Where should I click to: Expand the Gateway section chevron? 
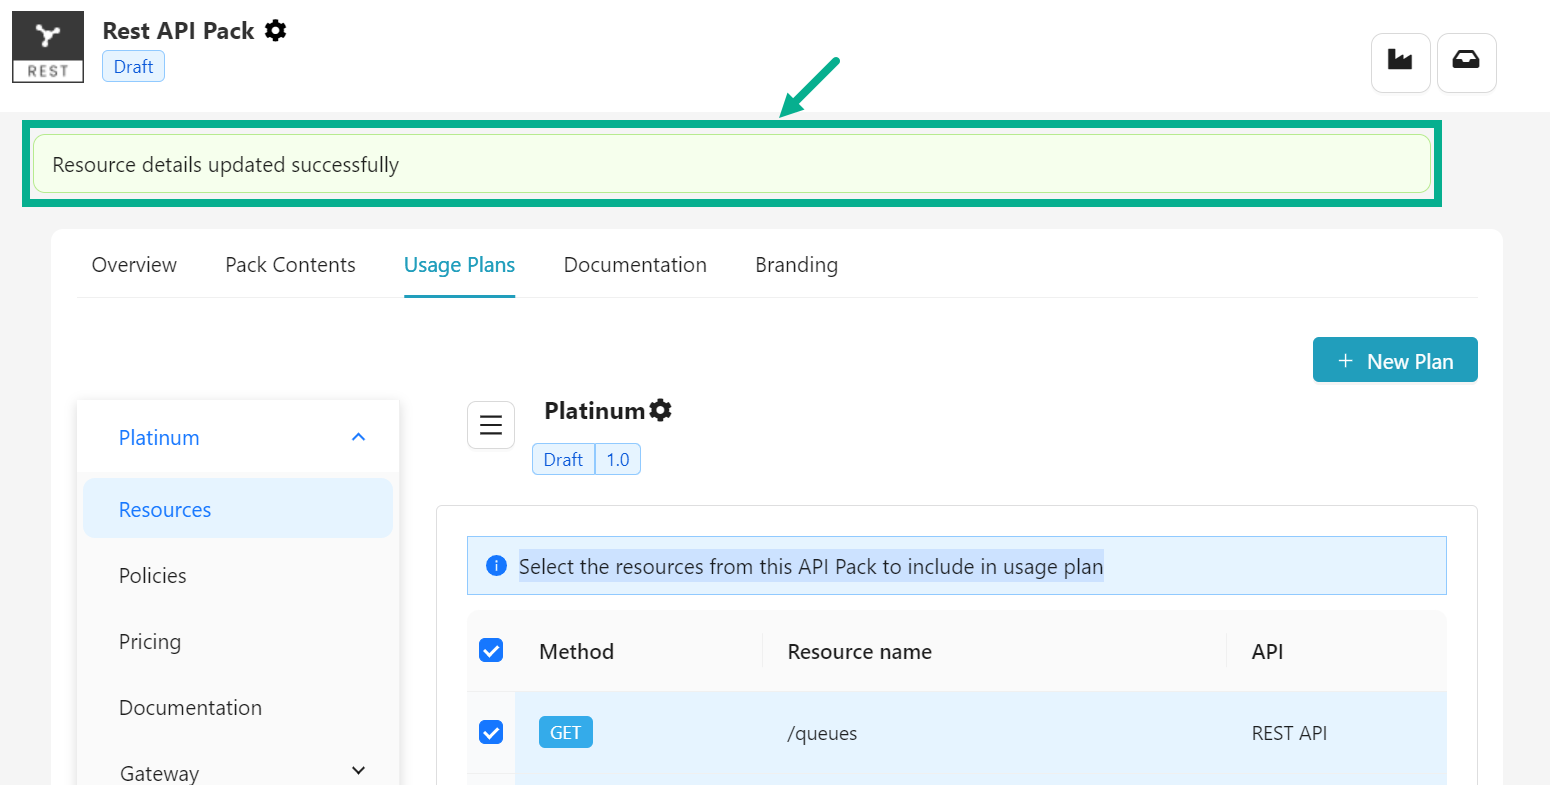point(359,771)
